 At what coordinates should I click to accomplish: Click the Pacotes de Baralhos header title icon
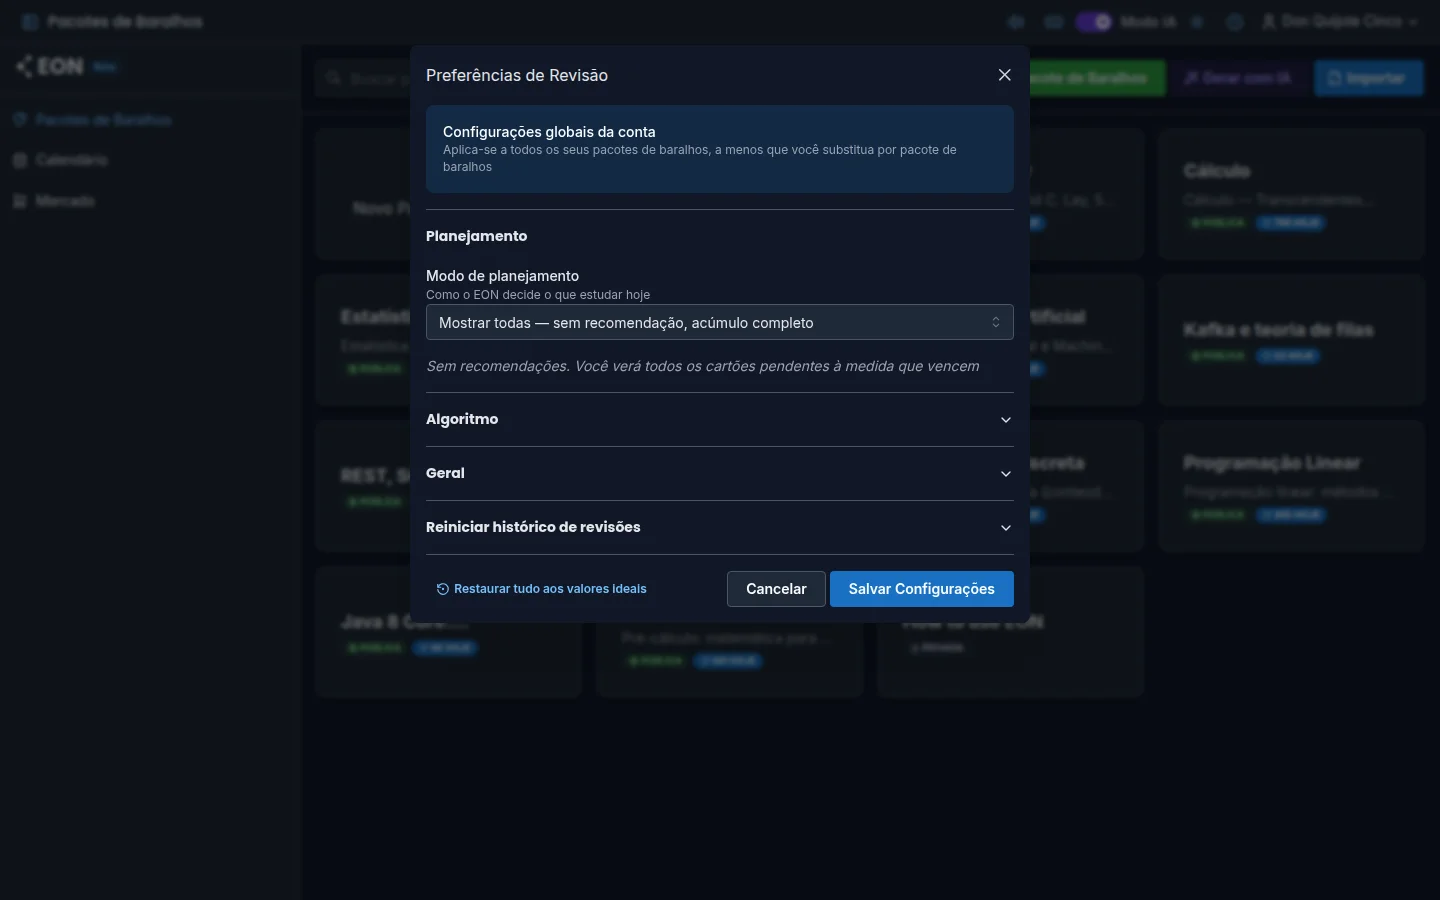[x=29, y=21]
